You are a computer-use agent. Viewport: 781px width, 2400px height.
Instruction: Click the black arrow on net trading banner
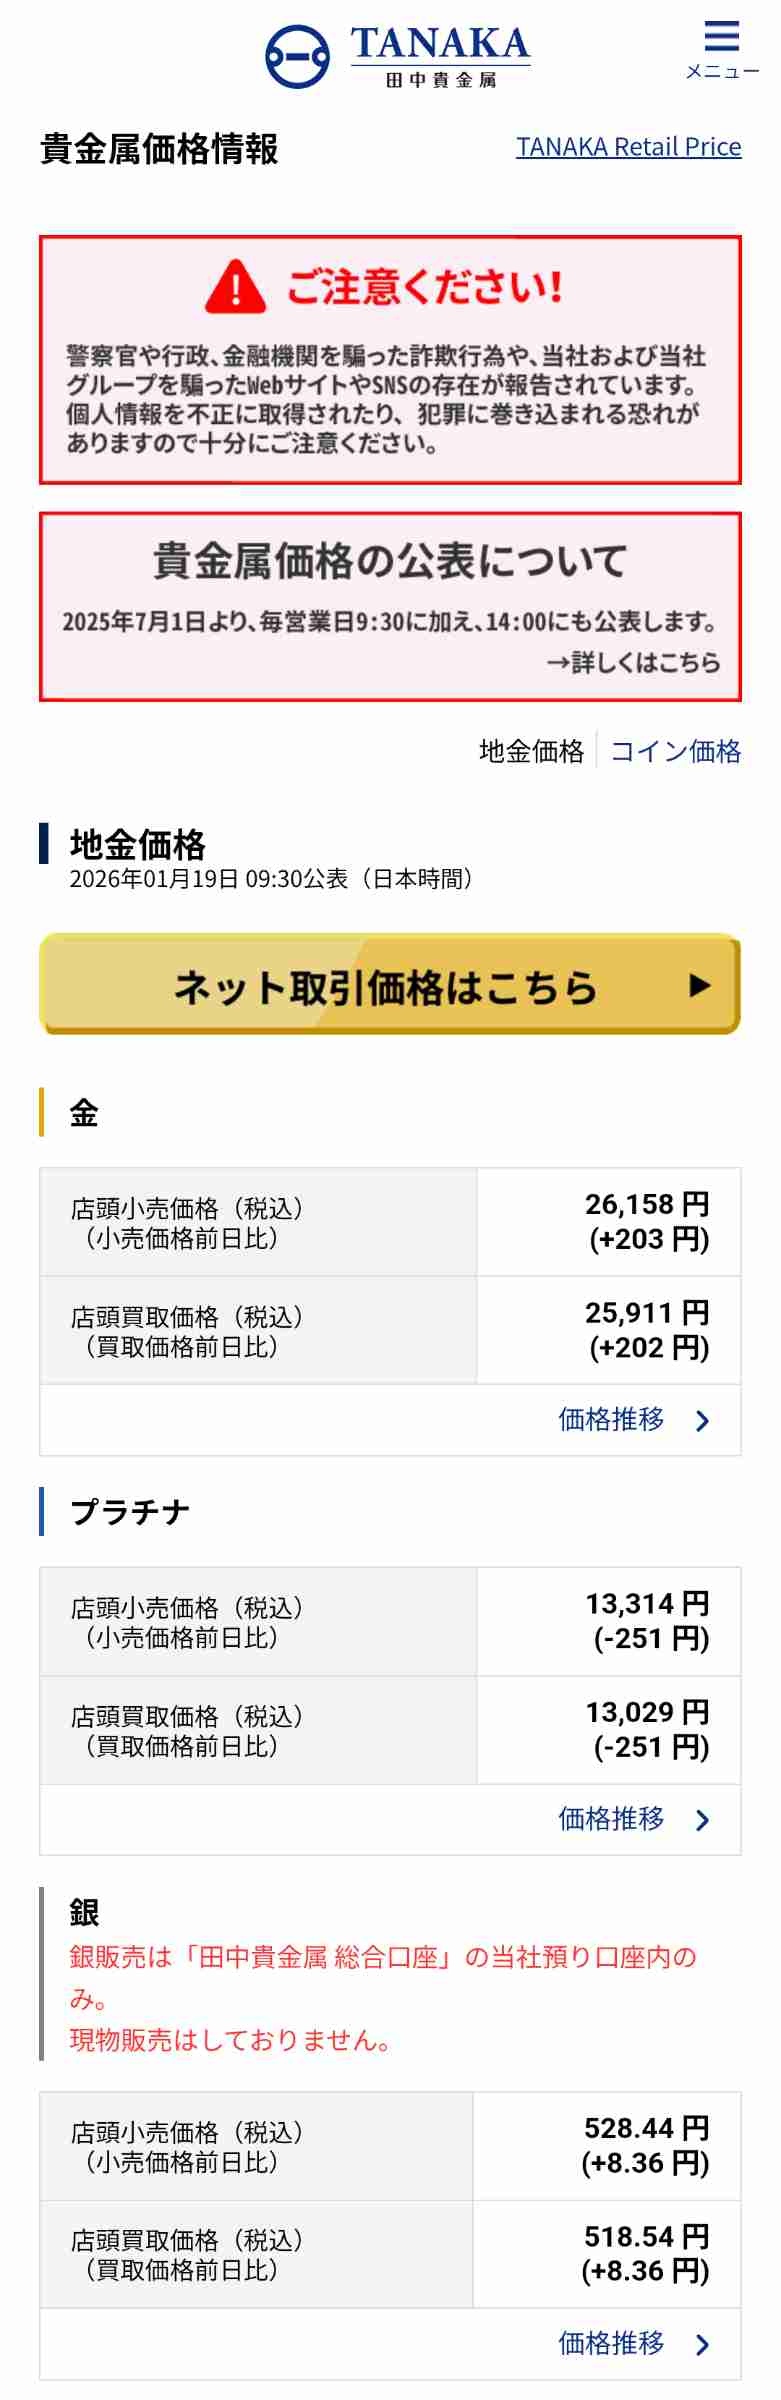tap(700, 985)
